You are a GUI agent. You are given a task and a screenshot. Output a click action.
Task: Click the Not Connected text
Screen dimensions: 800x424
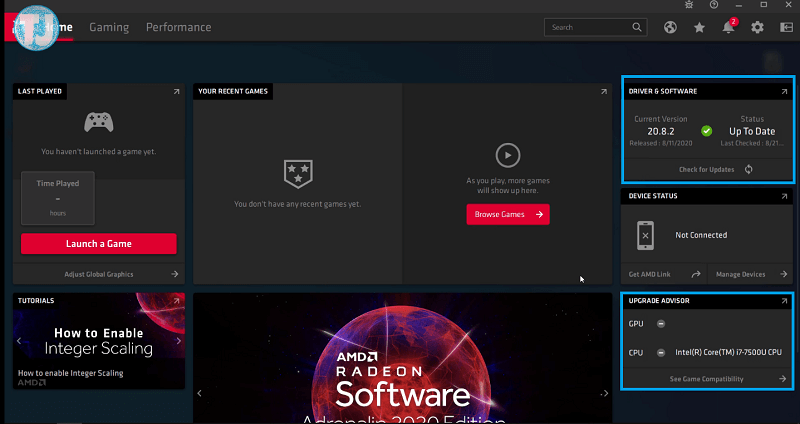click(x=701, y=235)
